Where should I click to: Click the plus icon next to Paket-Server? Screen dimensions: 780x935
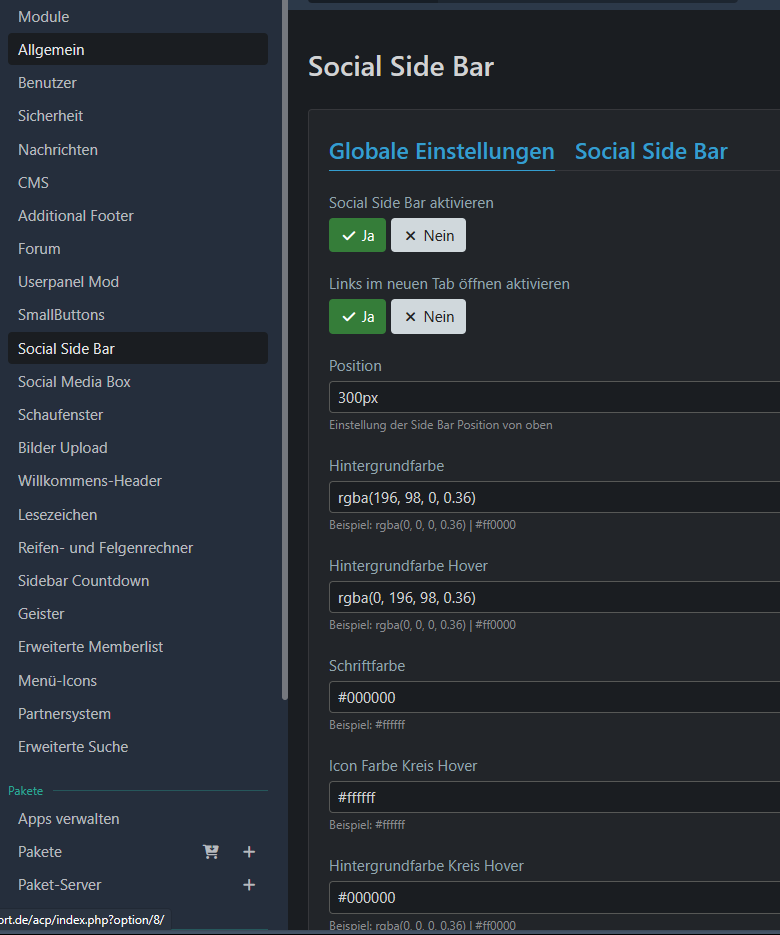[249, 885]
